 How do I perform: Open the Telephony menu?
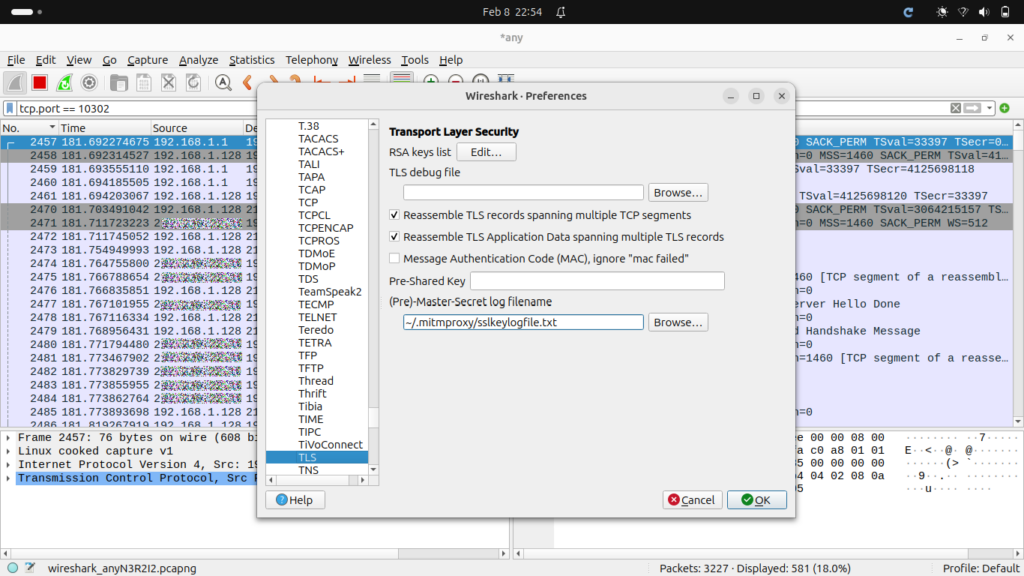(x=312, y=60)
